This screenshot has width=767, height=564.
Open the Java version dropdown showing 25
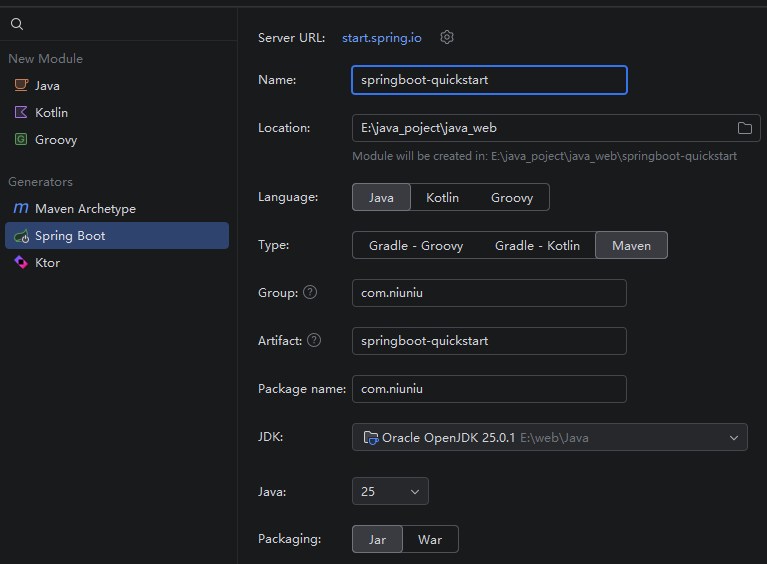390,491
